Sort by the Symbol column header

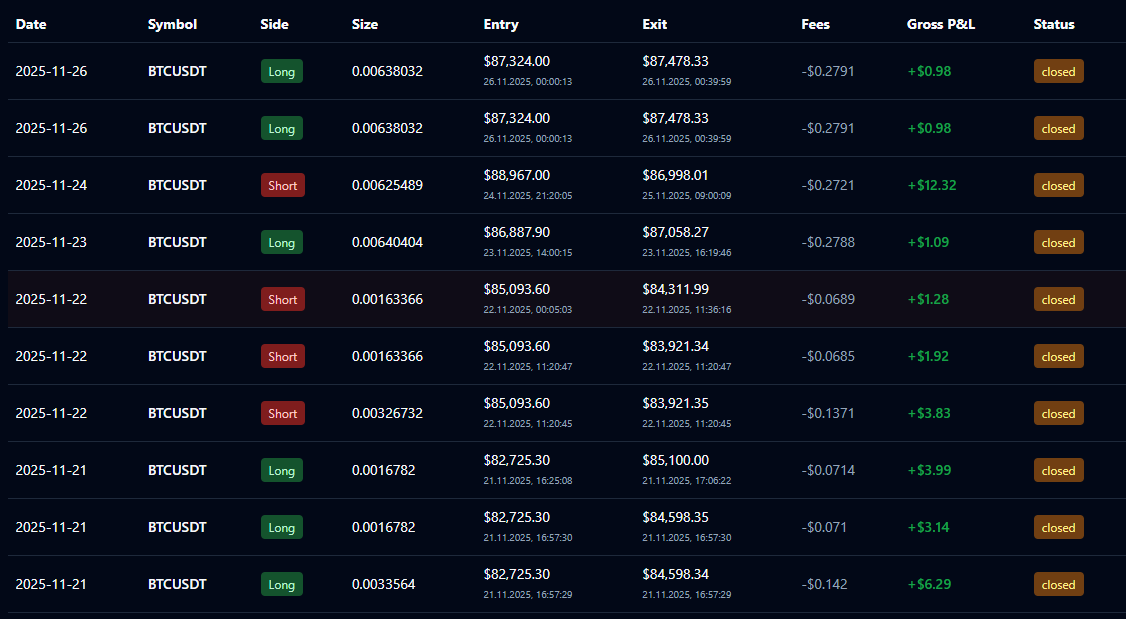pyautogui.click(x=172, y=24)
